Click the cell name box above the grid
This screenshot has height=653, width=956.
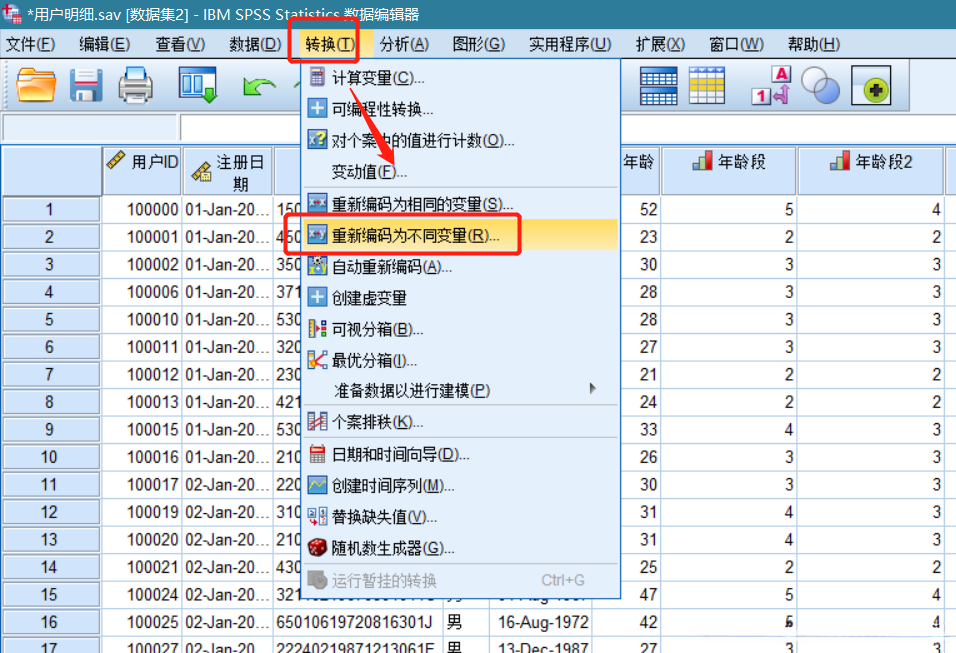click(x=90, y=127)
